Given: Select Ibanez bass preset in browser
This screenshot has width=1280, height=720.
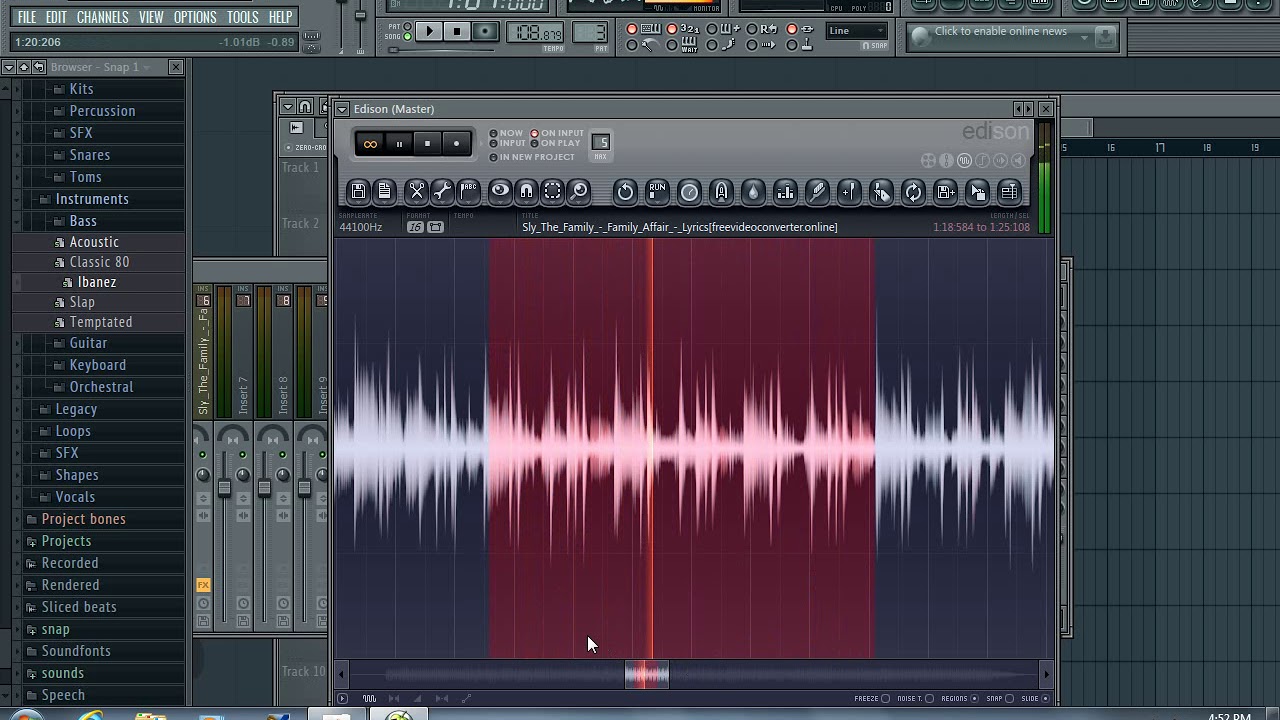Looking at the screenshot, I should tap(97, 282).
